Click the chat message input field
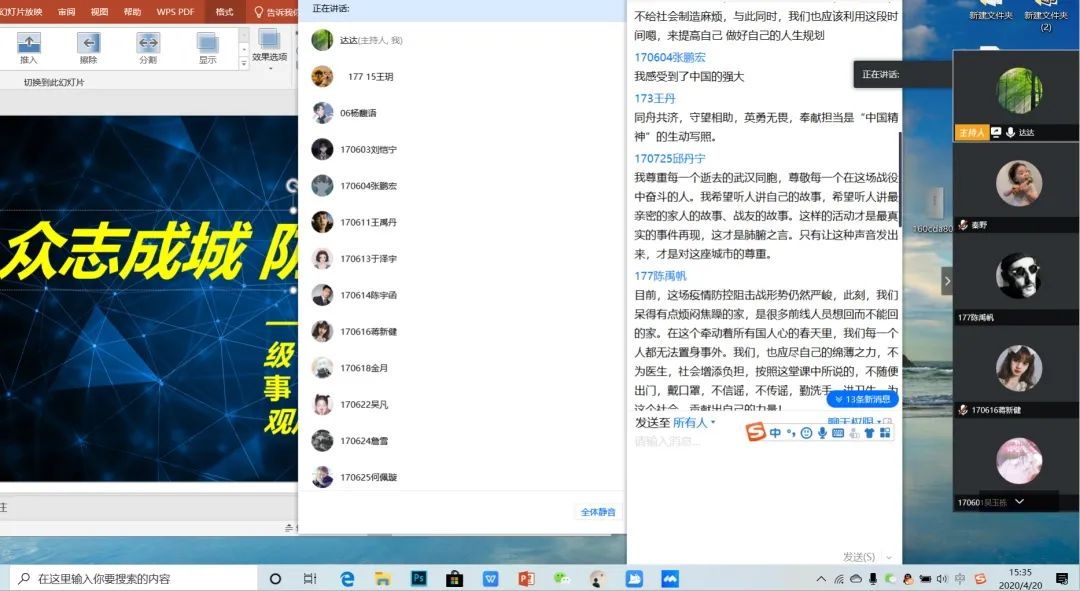This screenshot has height=591, width=1080. 700,441
